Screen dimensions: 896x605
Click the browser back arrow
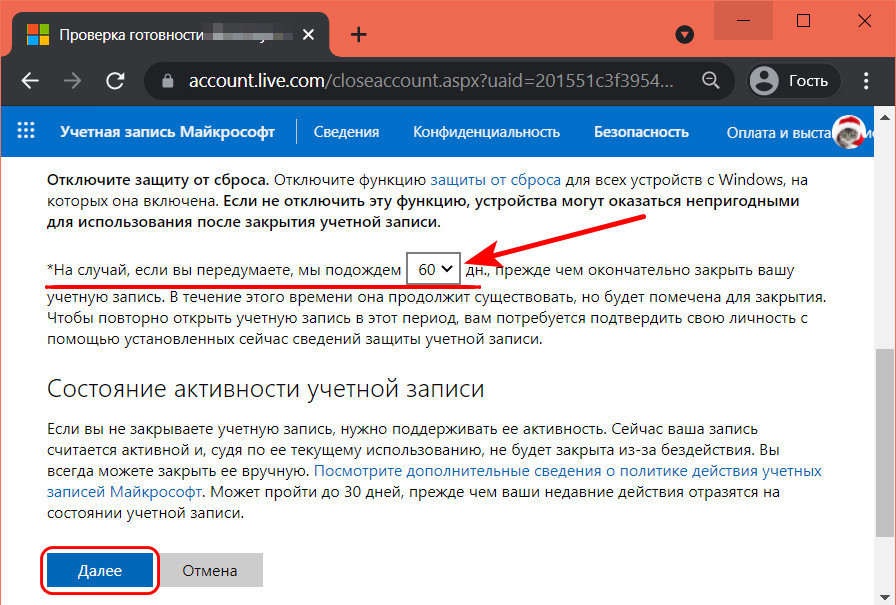pyautogui.click(x=30, y=81)
